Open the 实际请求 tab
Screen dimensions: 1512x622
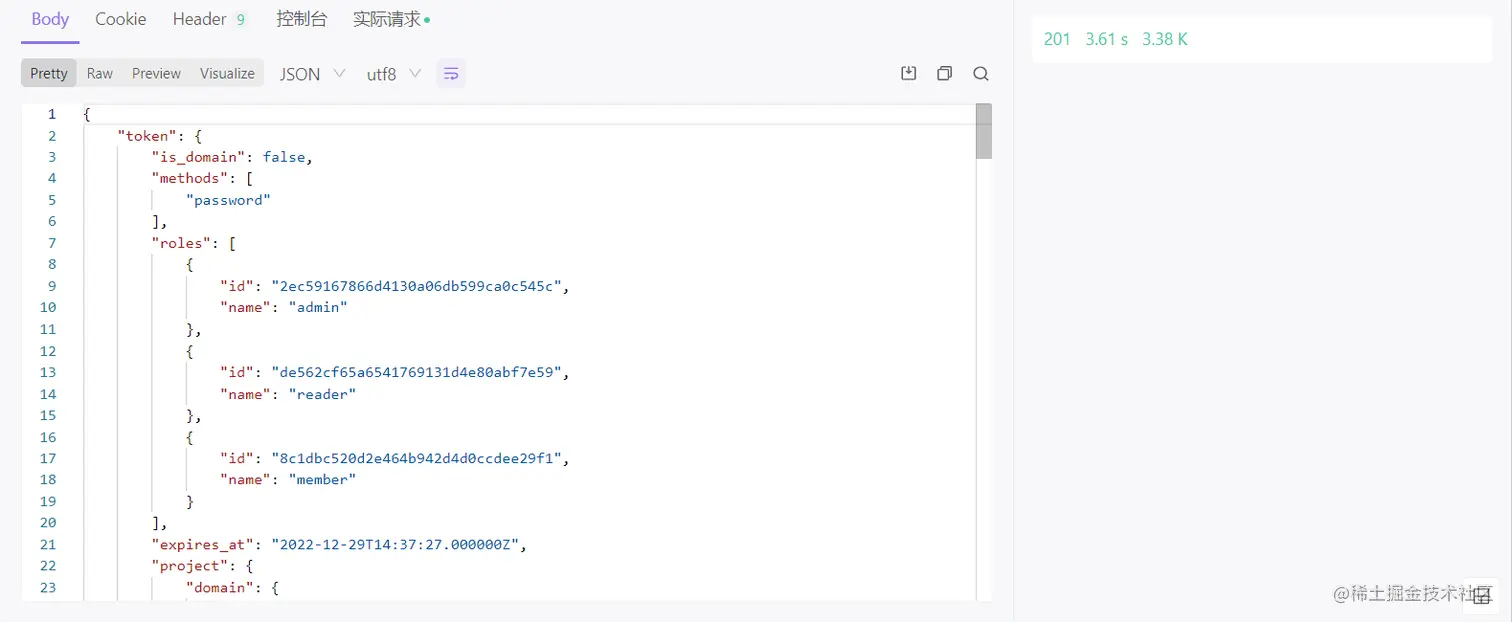[388, 18]
